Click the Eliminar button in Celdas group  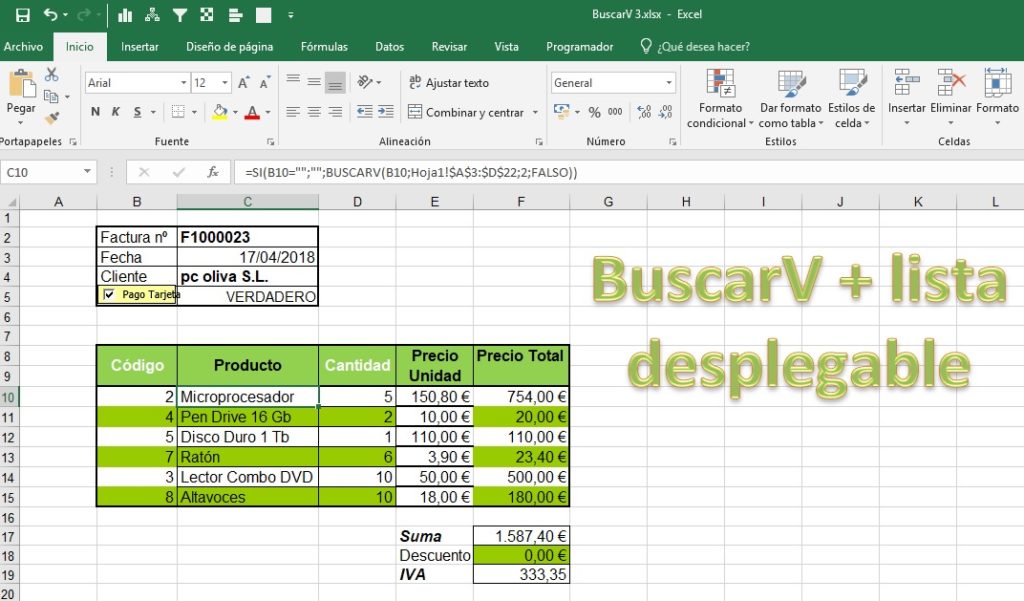coord(950,97)
